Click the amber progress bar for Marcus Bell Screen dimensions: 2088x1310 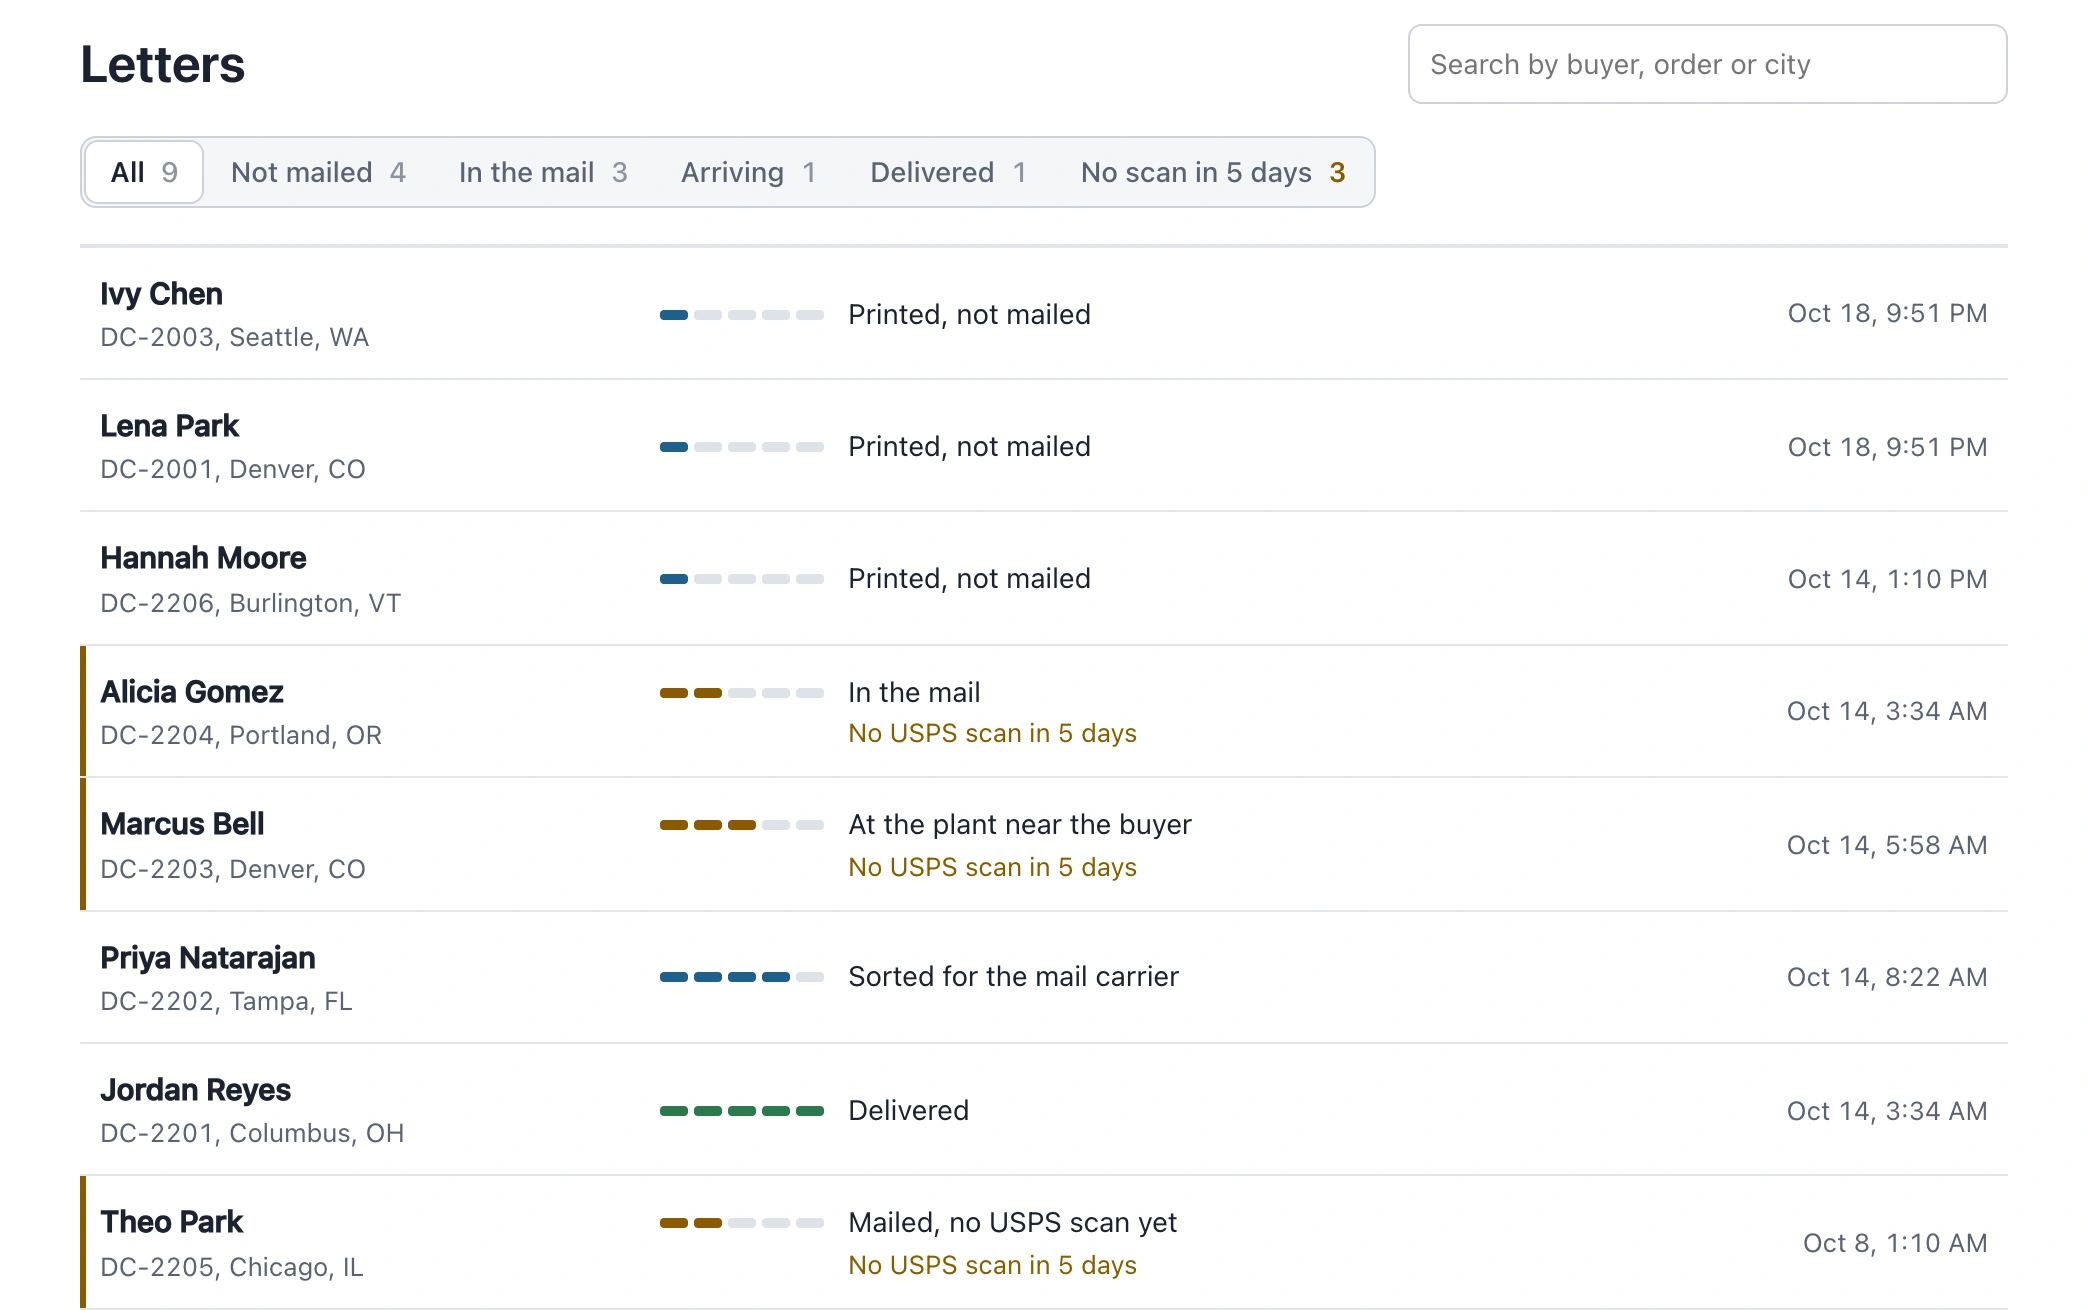742,825
